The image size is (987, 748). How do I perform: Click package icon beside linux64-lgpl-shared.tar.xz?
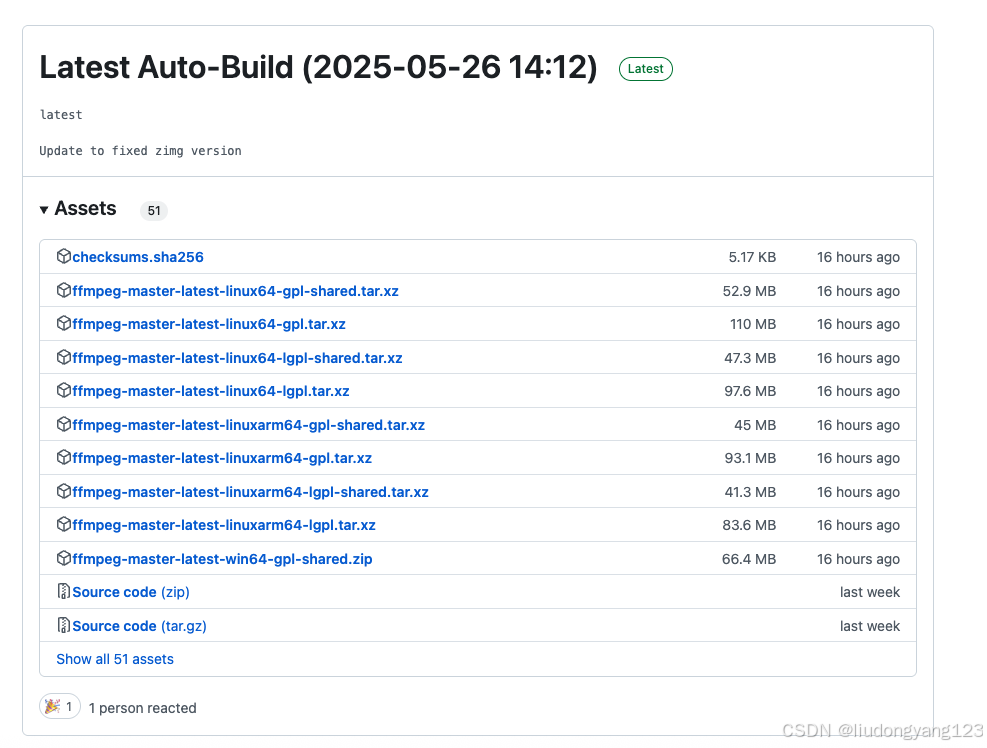click(x=64, y=358)
